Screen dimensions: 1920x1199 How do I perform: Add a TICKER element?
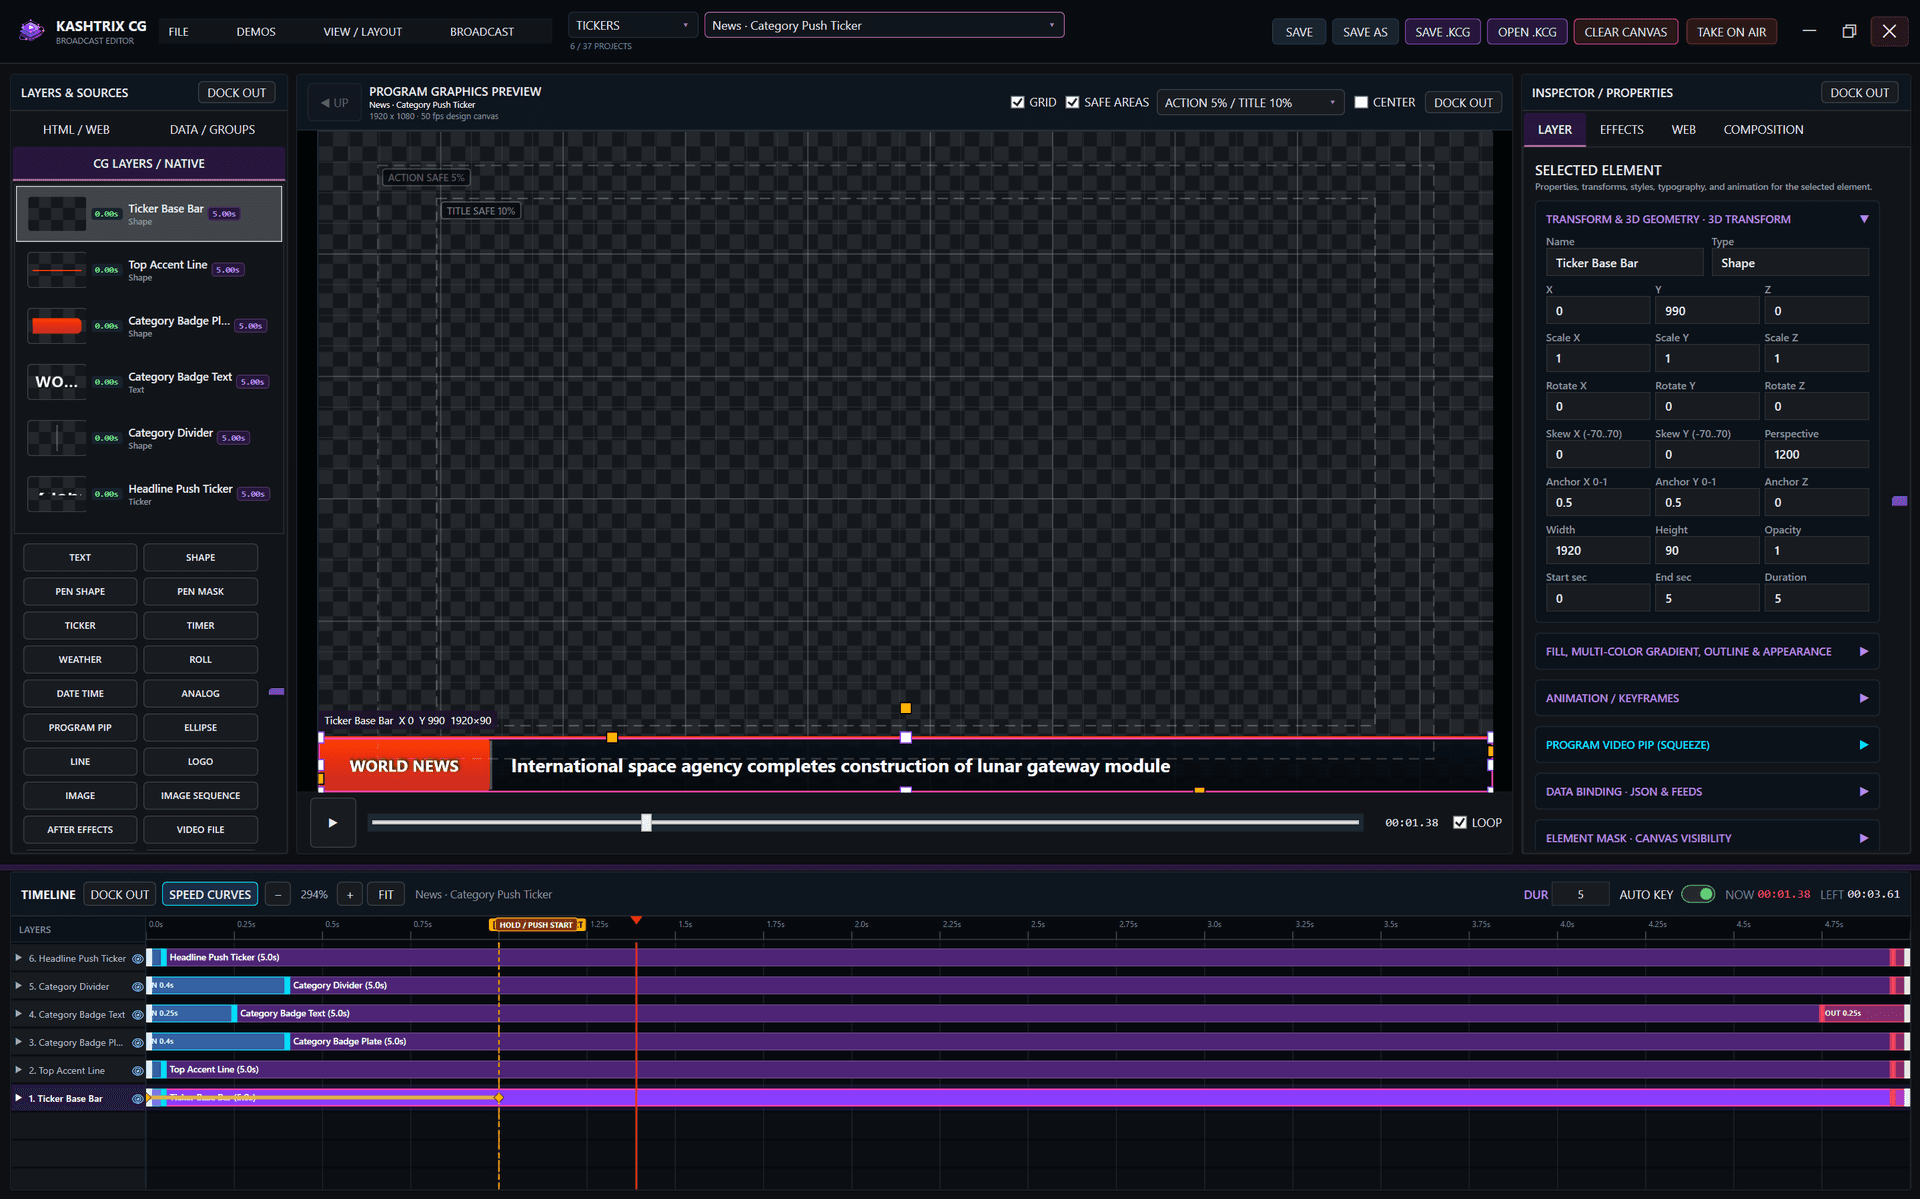80,625
